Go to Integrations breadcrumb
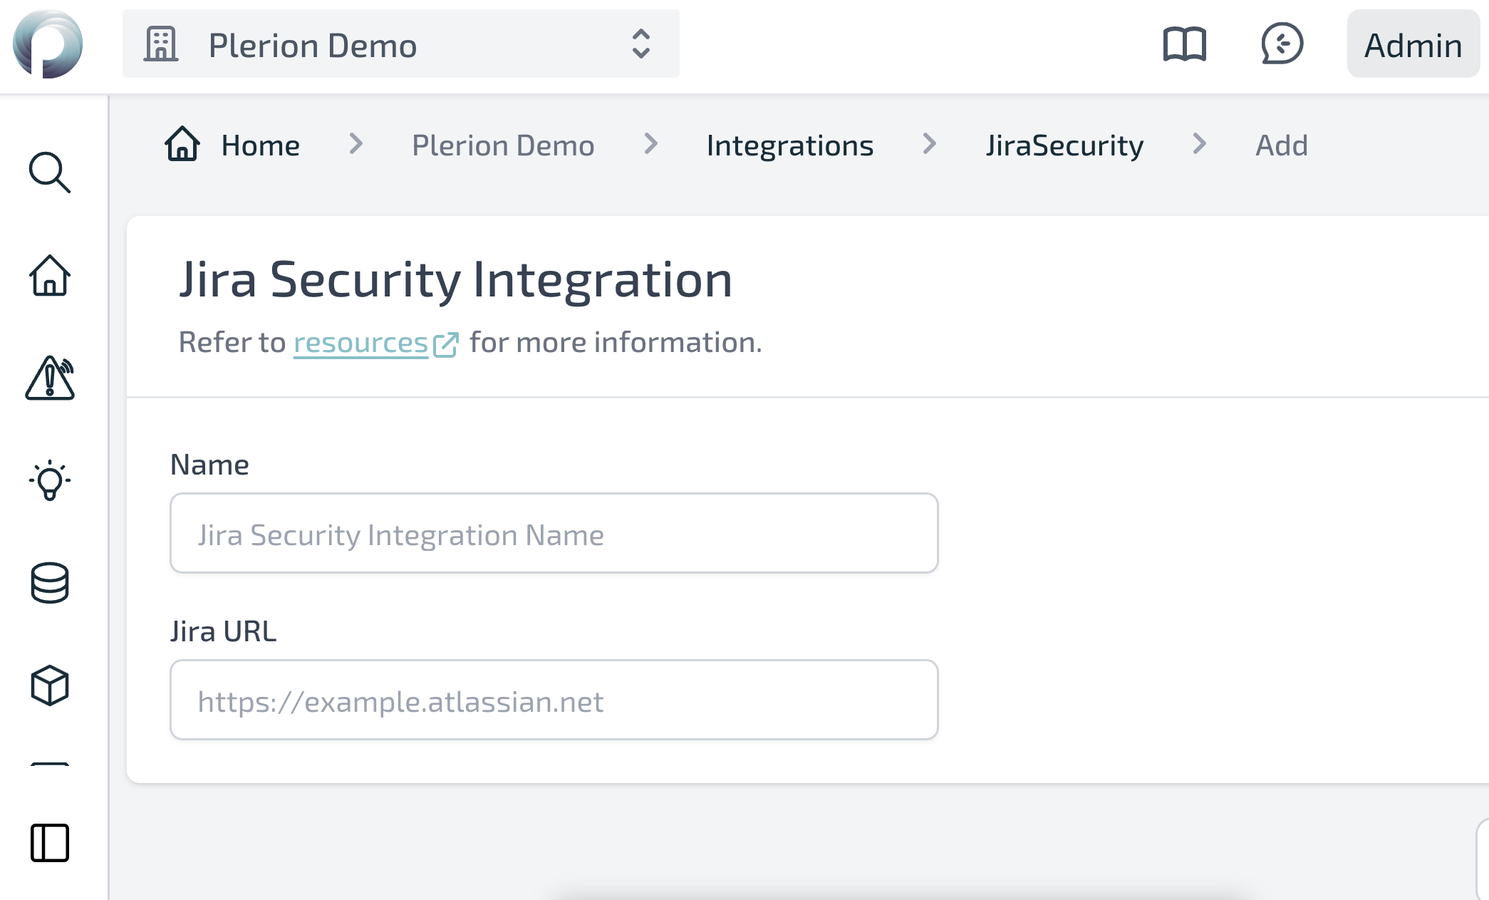The width and height of the screenshot is (1489, 900). pos(790,146)
